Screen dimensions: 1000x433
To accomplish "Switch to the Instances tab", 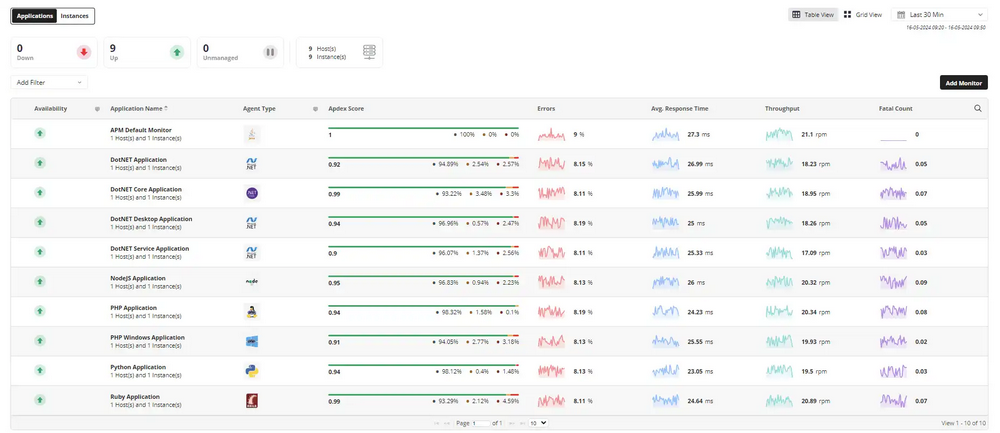I will [x=74, y=16].
